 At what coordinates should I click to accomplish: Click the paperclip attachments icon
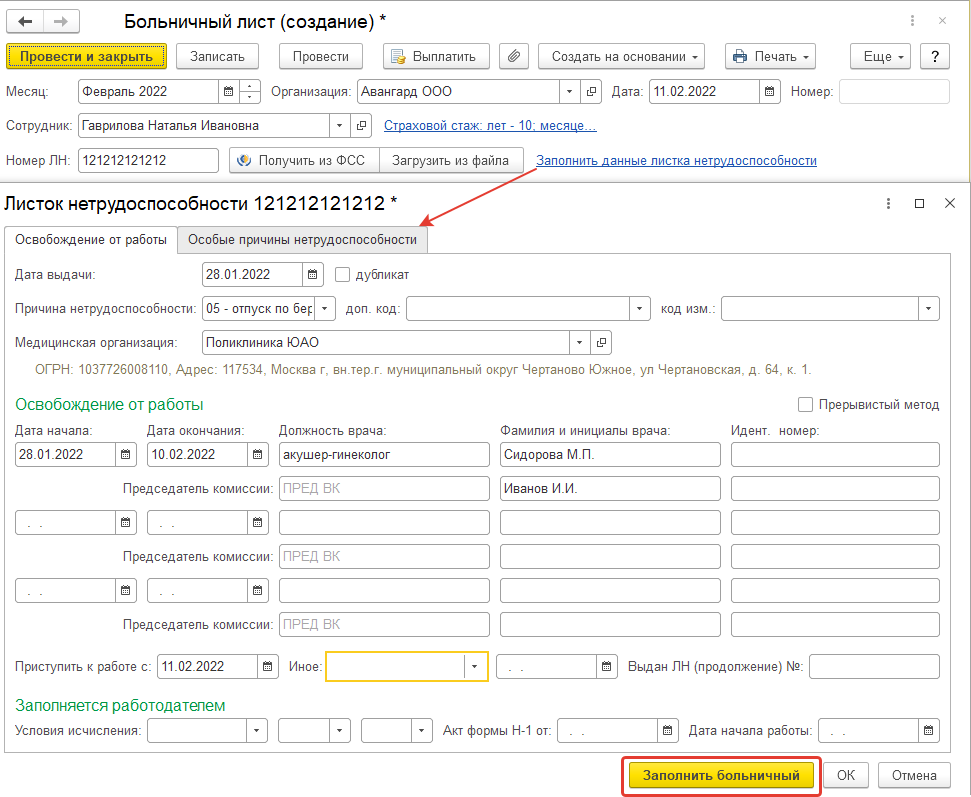[x=514, y=56]
